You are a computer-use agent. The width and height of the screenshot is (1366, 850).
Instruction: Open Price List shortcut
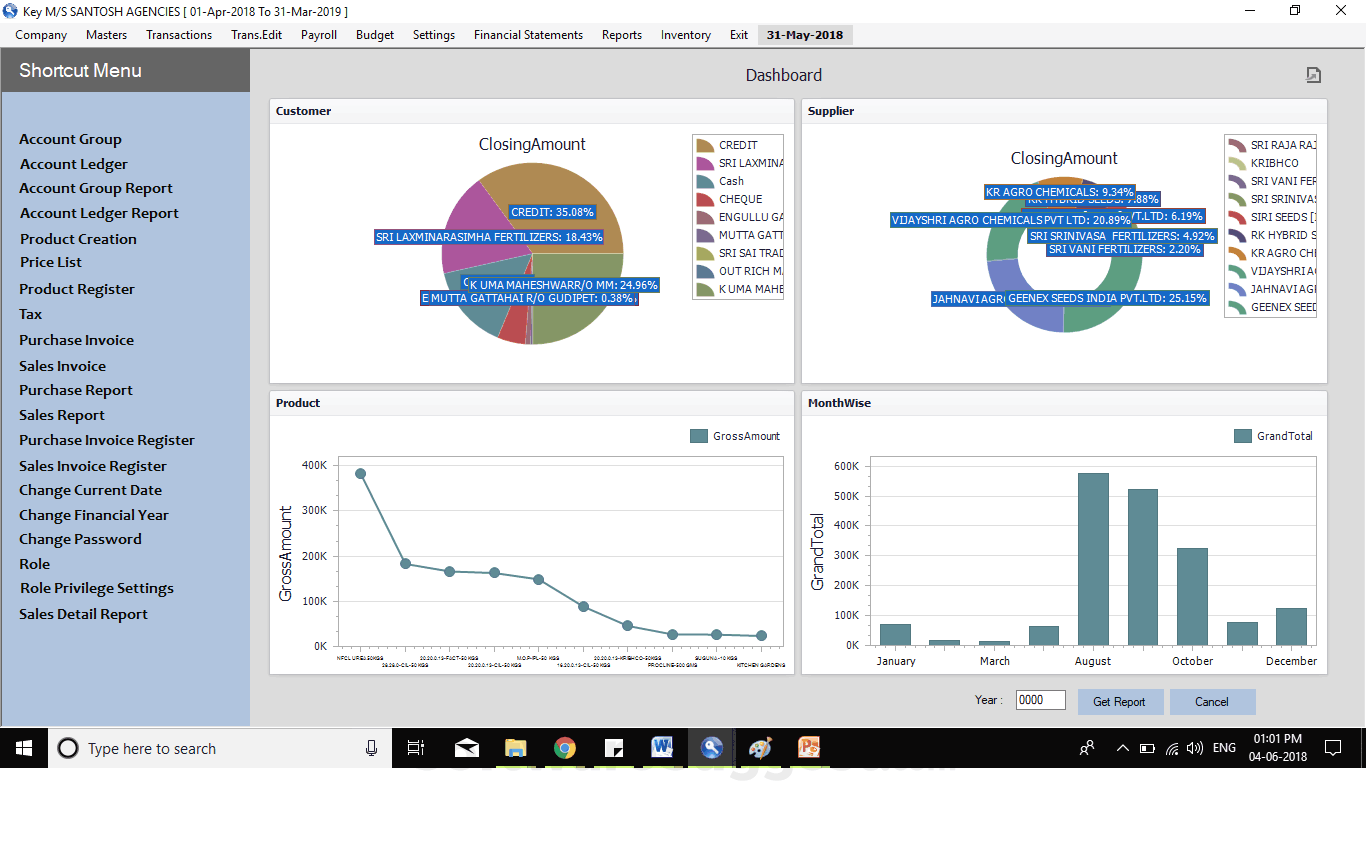51,262
